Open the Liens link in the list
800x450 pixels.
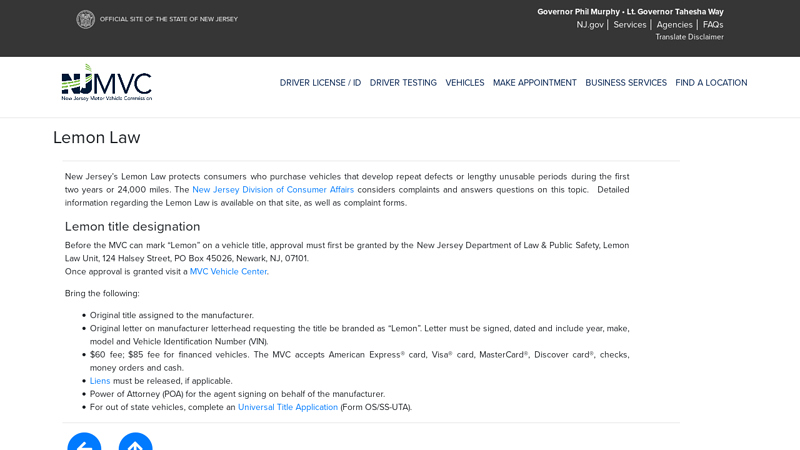100,381
